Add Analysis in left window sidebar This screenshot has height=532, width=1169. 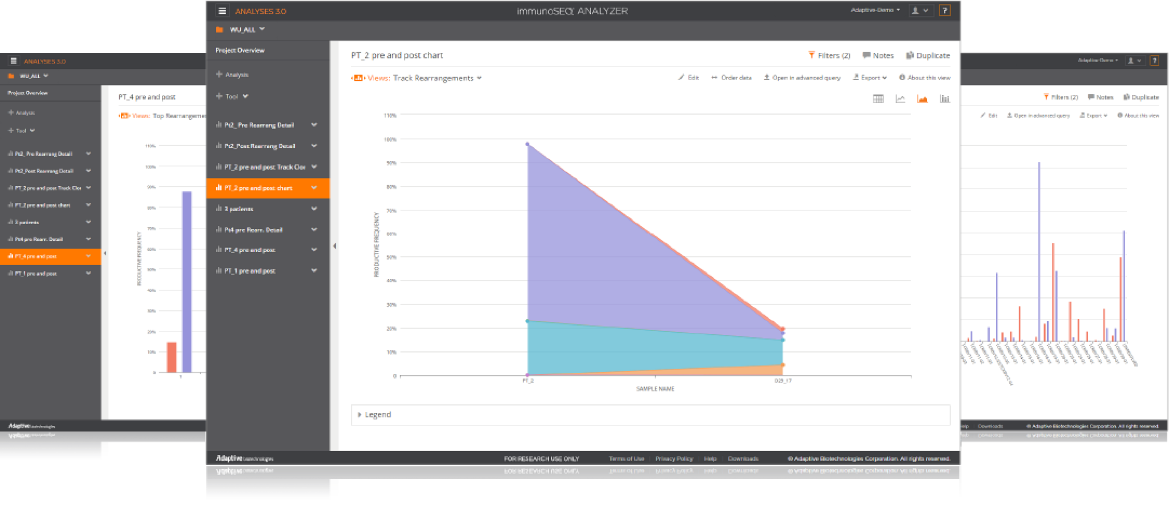[22, 113]
